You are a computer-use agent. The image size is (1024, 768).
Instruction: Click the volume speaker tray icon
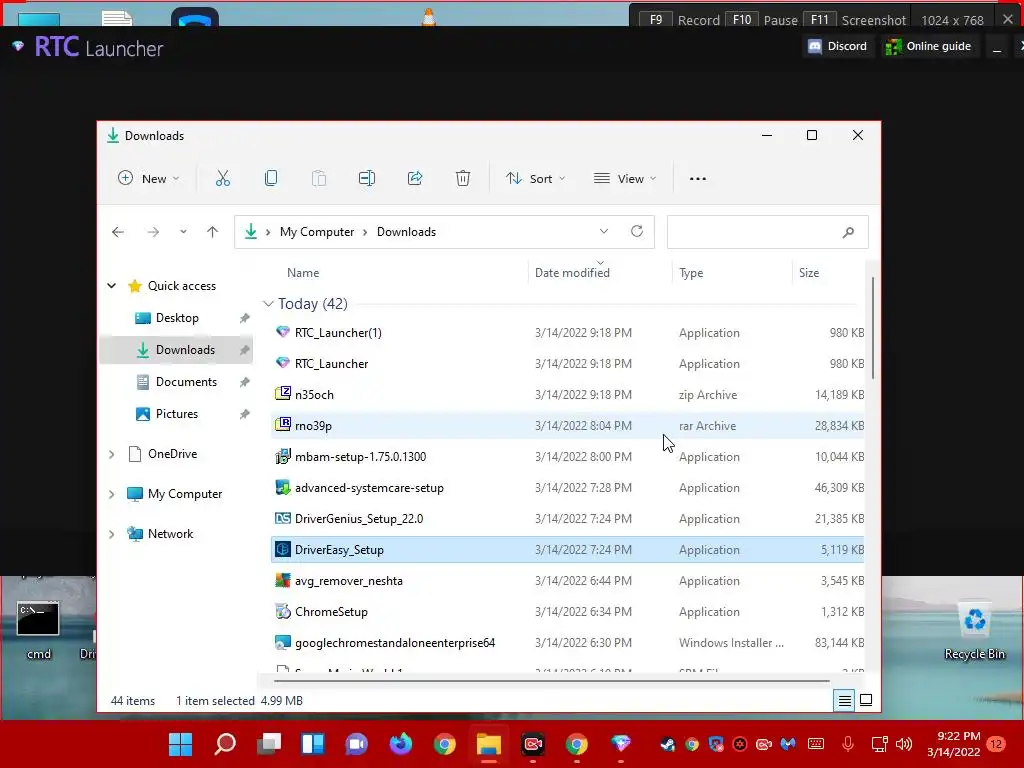click(x=904, y=744)
